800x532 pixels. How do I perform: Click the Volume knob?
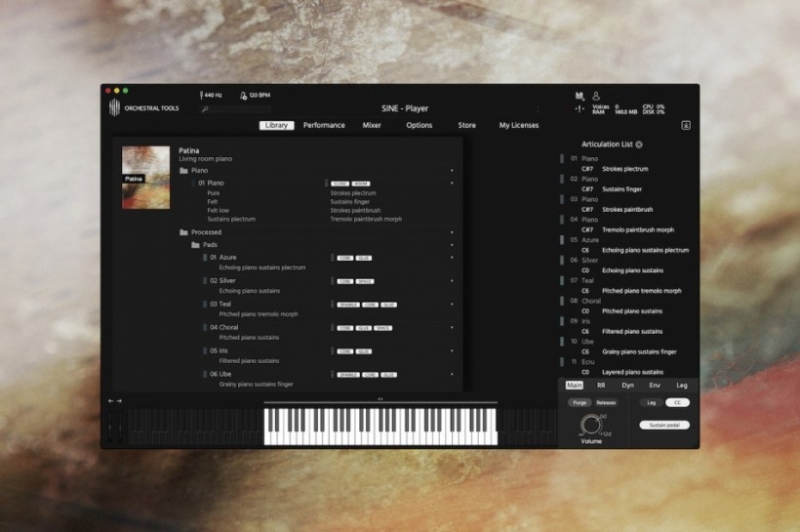click(591, 424)
